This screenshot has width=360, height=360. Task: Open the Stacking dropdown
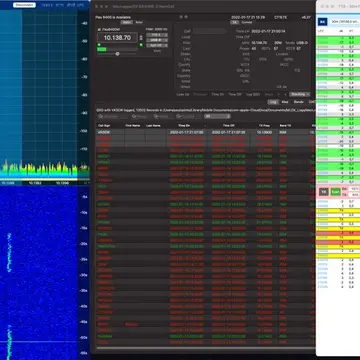300,94
